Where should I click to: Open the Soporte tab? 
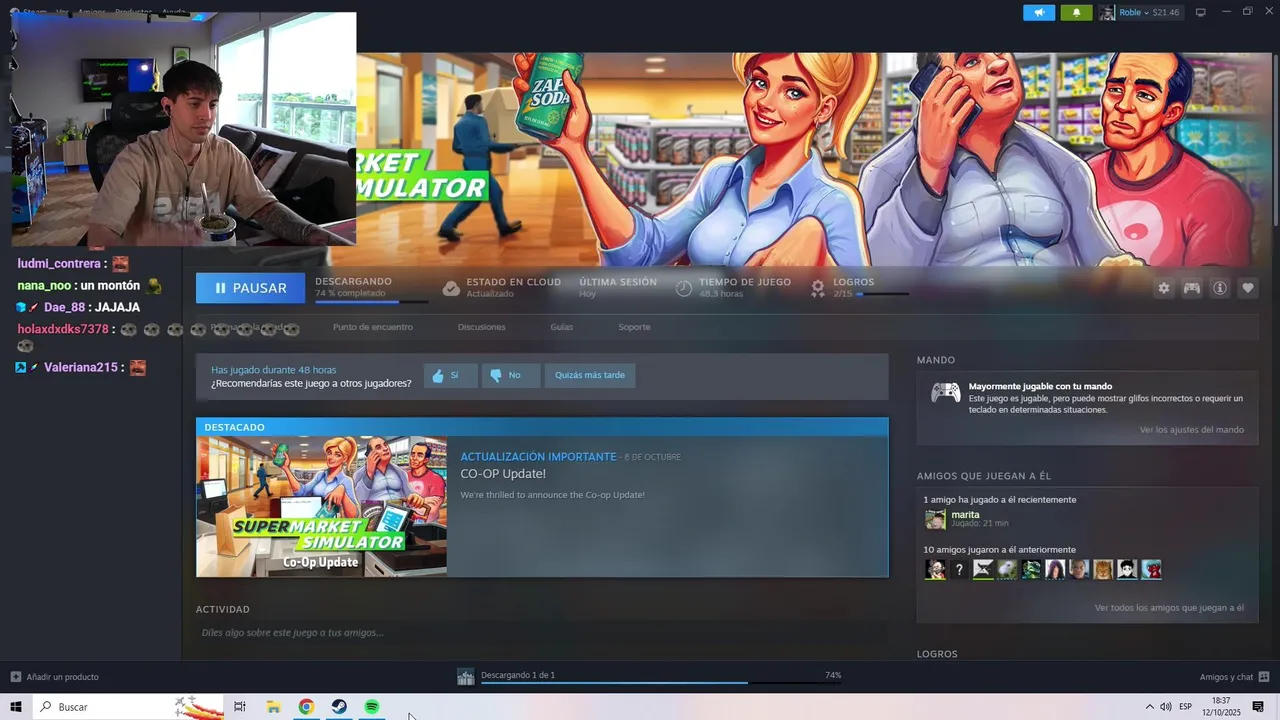pos(634,327)
